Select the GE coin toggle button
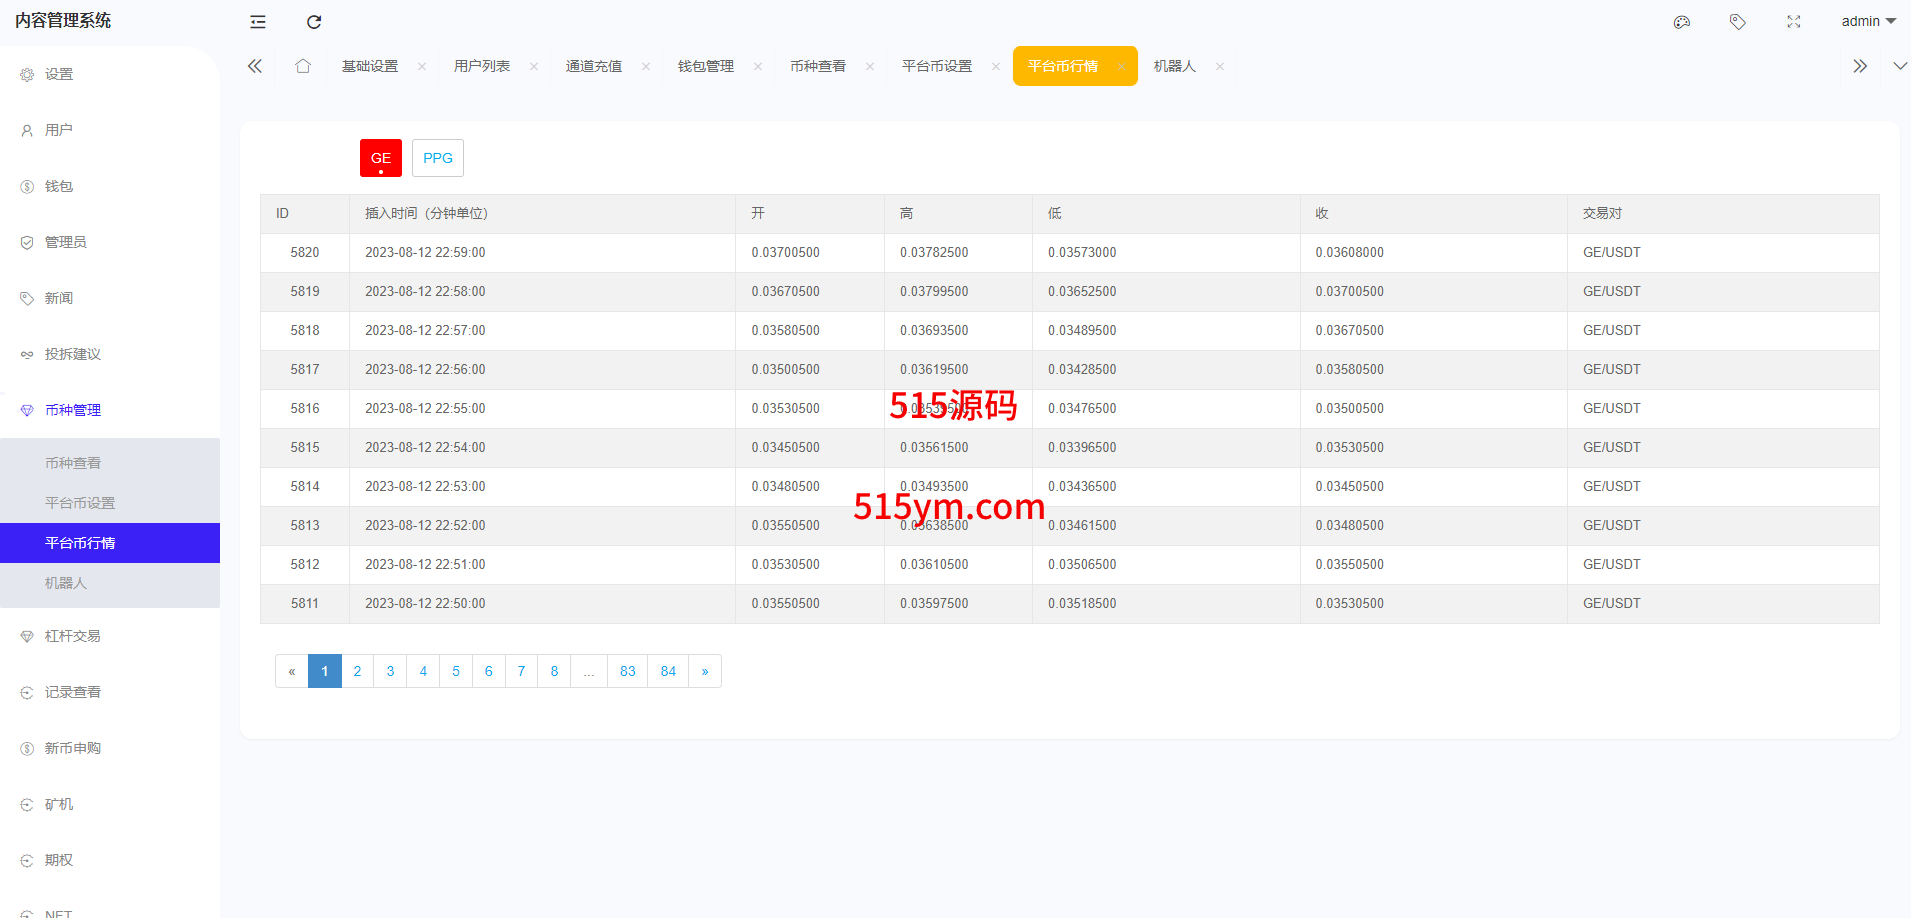The height and width of the screenshot is (918, 1911). [x=381, y=158]
